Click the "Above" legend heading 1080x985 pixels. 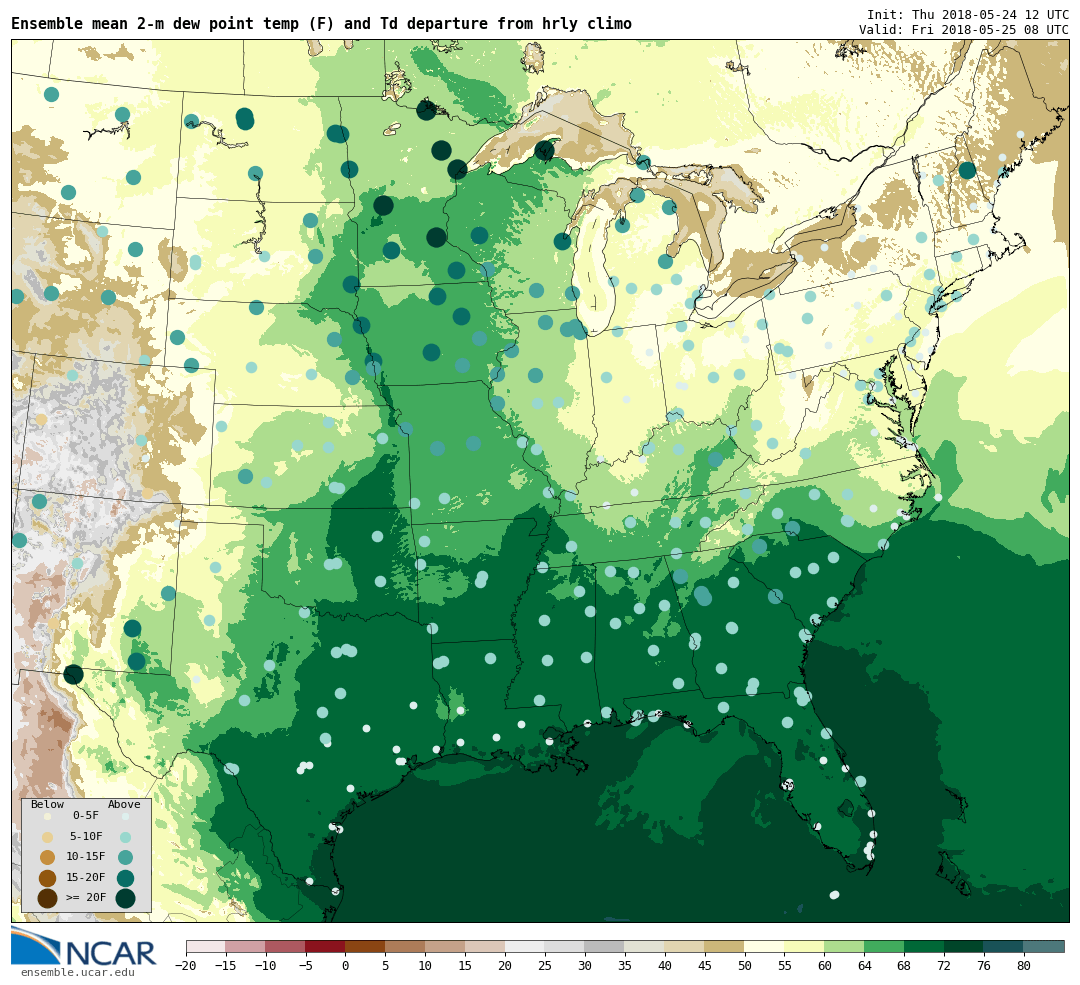(x=124, y=804)
